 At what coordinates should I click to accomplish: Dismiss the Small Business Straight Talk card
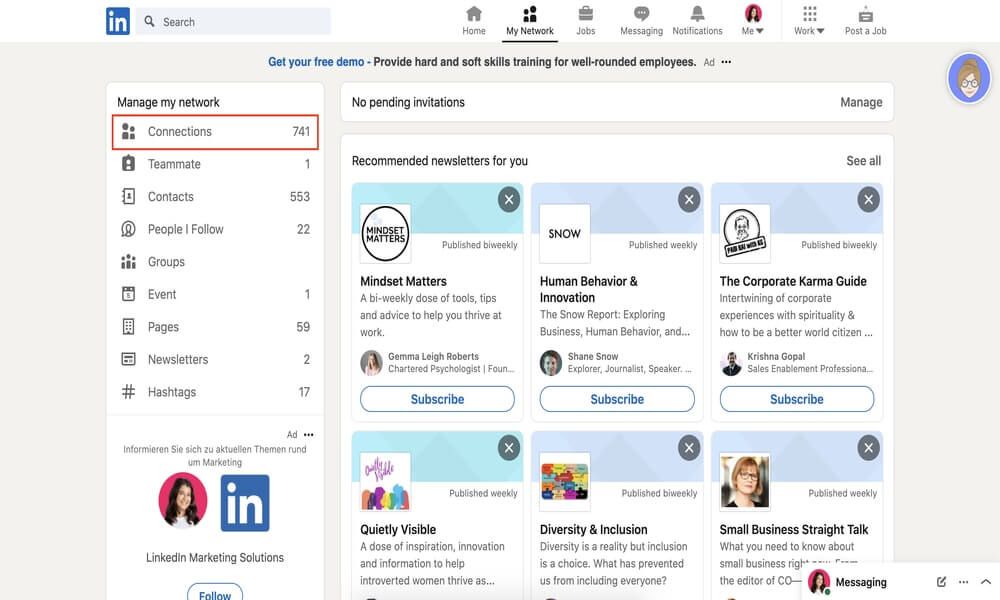pos(869,448)
